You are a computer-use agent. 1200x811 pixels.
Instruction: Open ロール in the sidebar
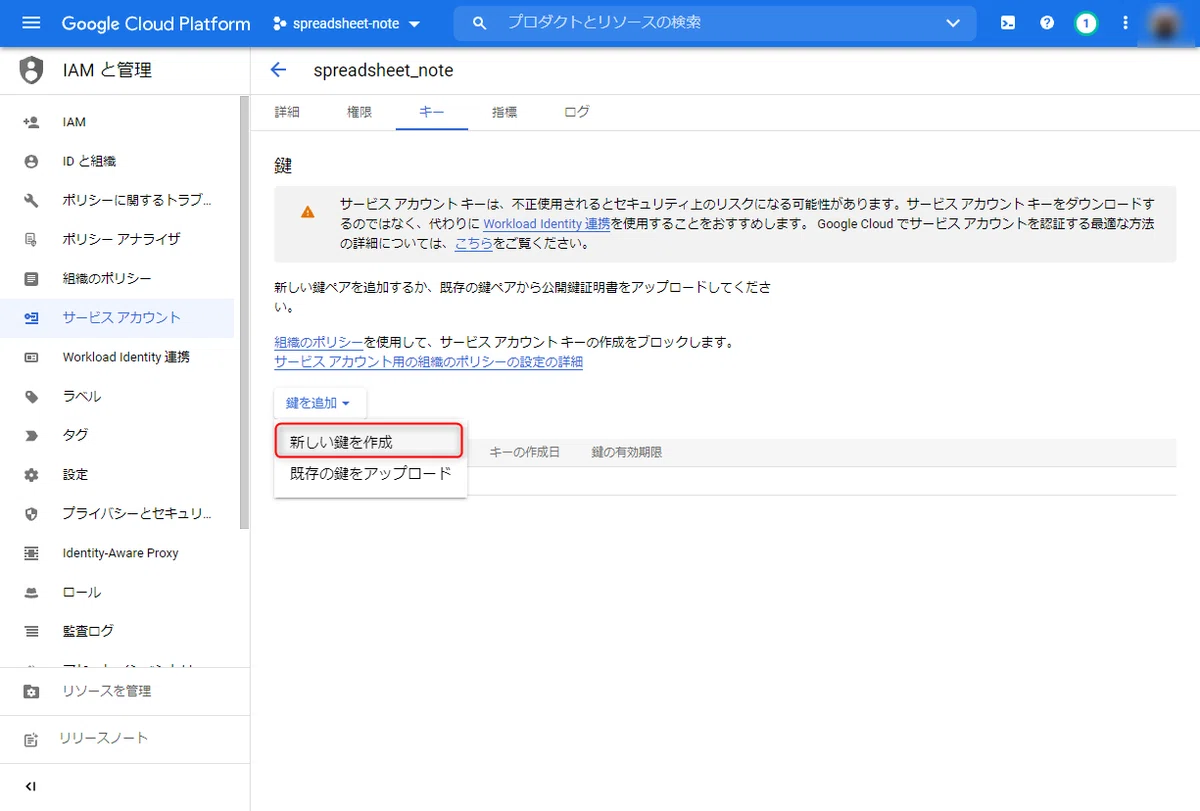(81, 592)
